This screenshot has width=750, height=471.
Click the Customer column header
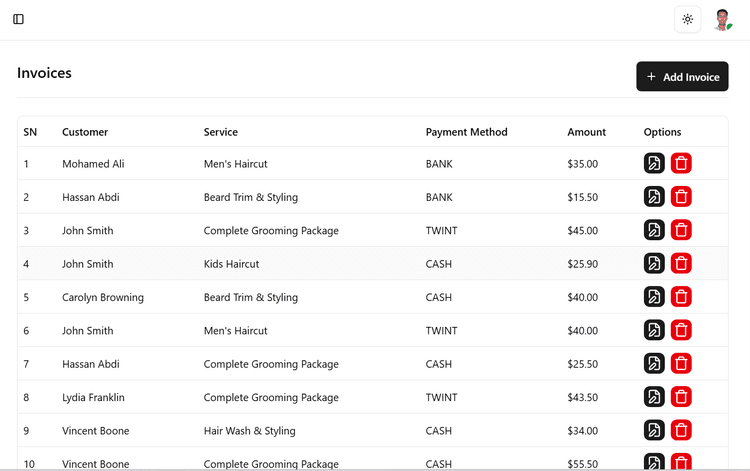click(x=85, y=132)
